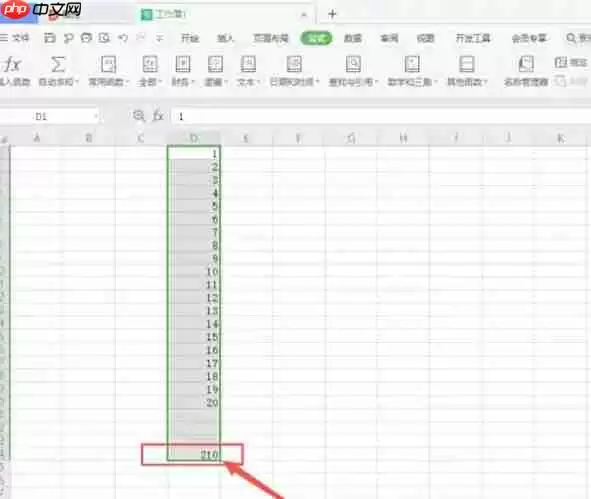Image resolution: width=591 pixels, height=499 pixels.
Task: Open the Lookup and Reference functions icon
Action: coord(353,64)
